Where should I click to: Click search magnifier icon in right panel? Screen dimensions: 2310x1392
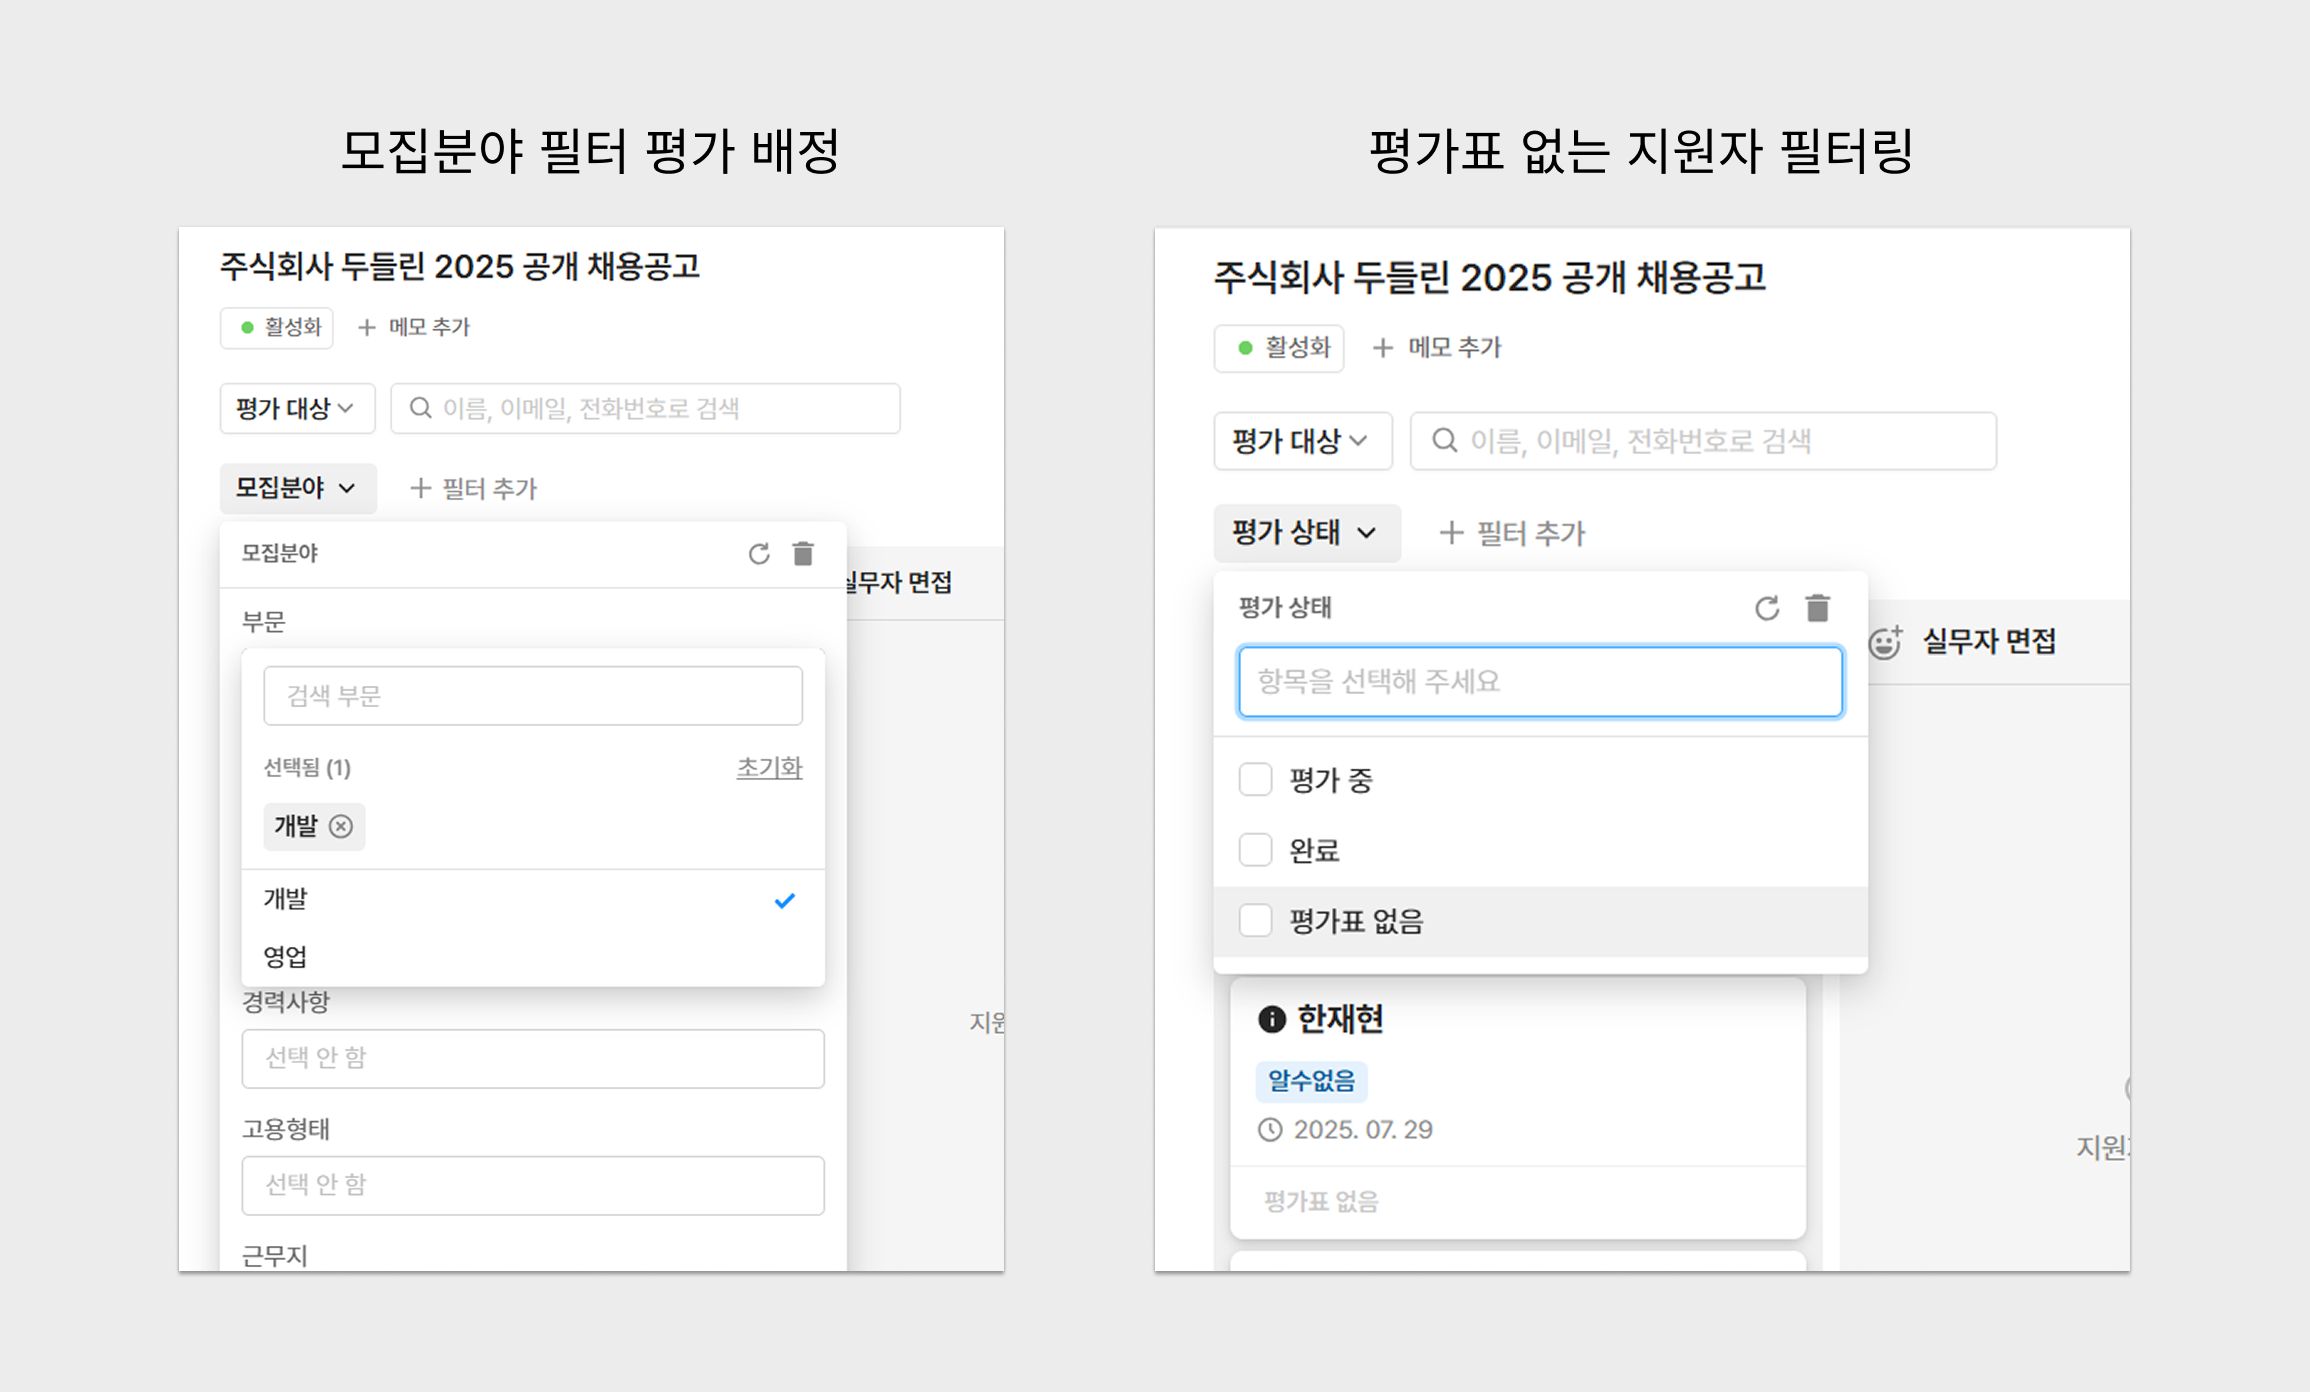click(x=1444, y=441)
